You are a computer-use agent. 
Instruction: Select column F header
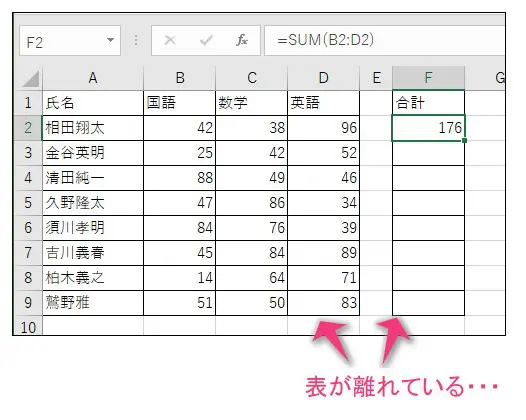pos(428,78)
